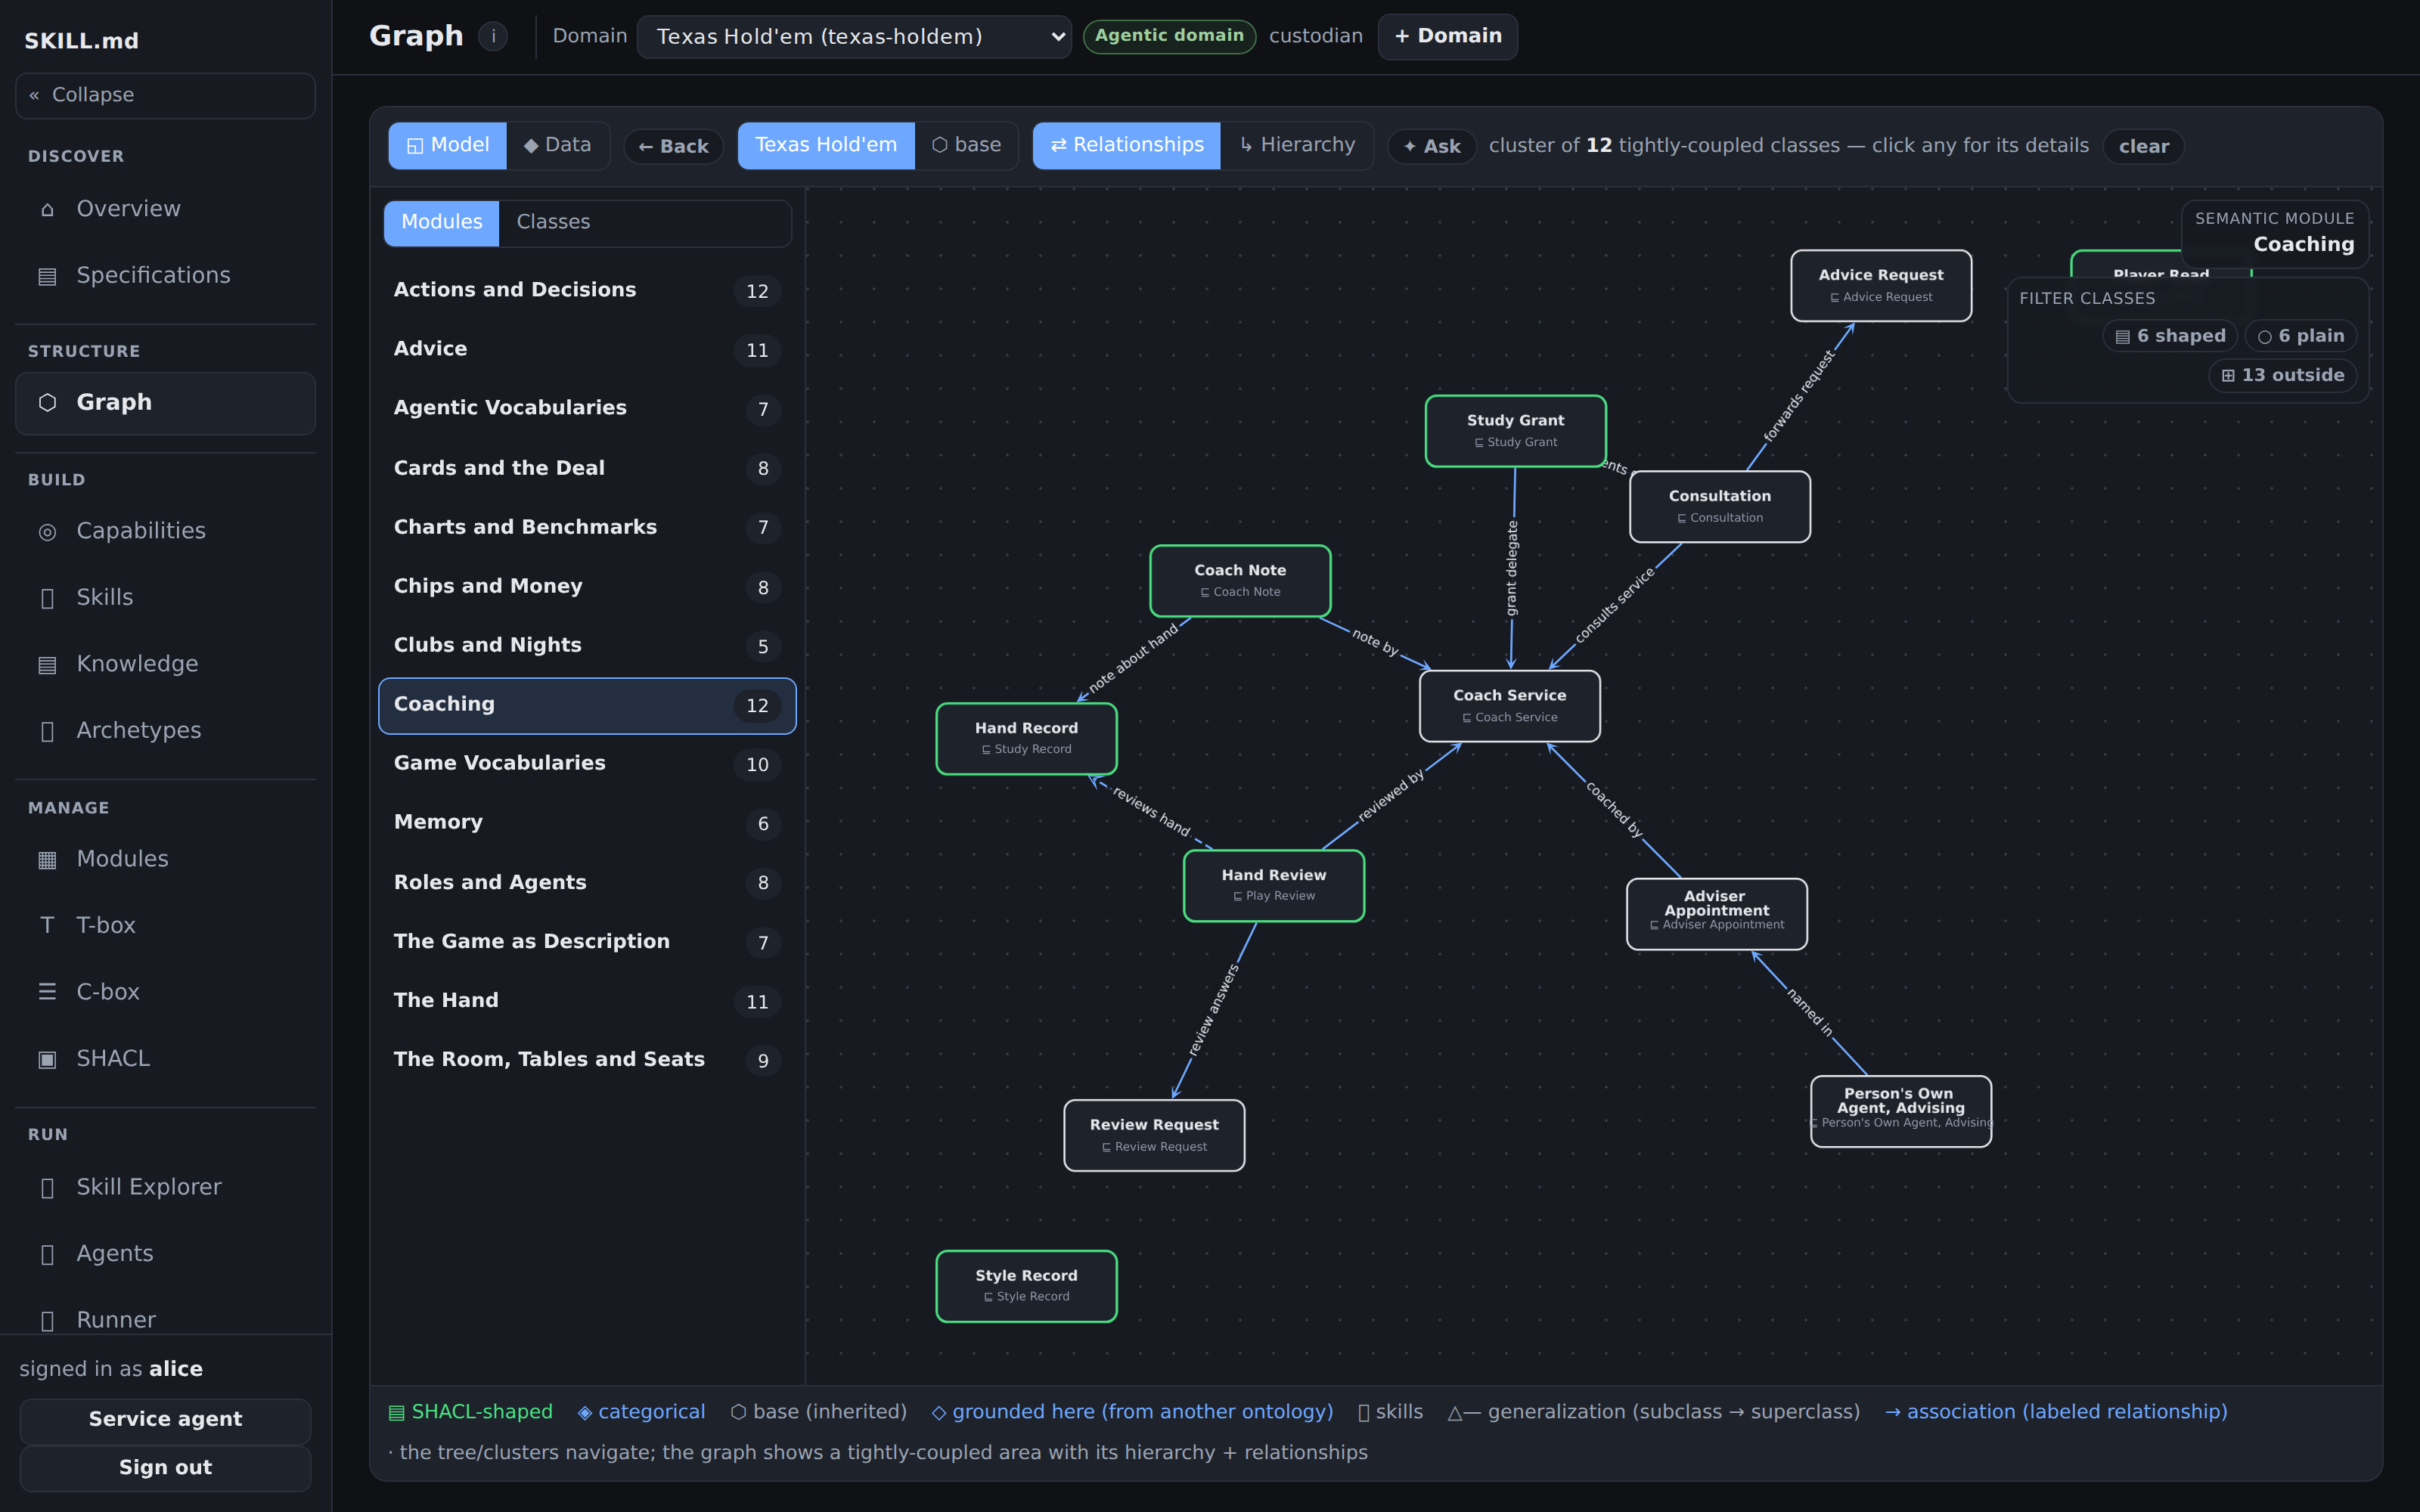Click the Archetypes sidebar icon
Screen dimensions: 2420x1512
tap(47, 731)
